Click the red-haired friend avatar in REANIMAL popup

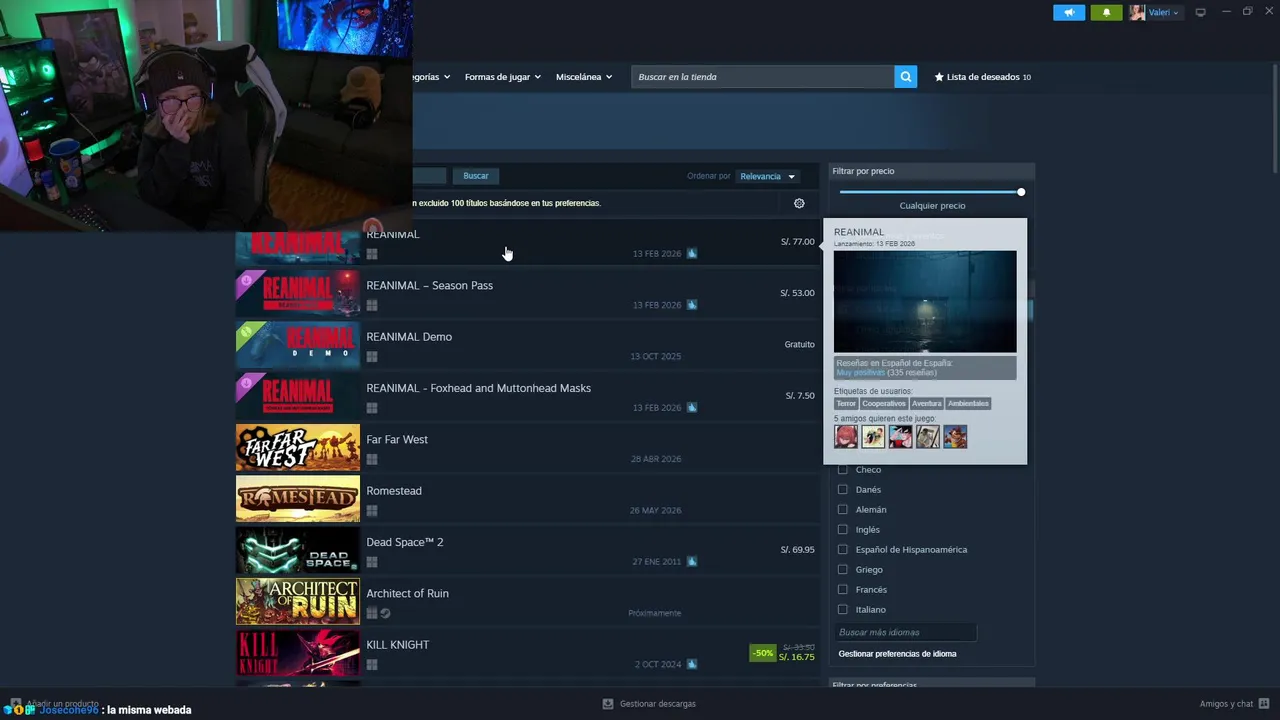coord(846,436)
